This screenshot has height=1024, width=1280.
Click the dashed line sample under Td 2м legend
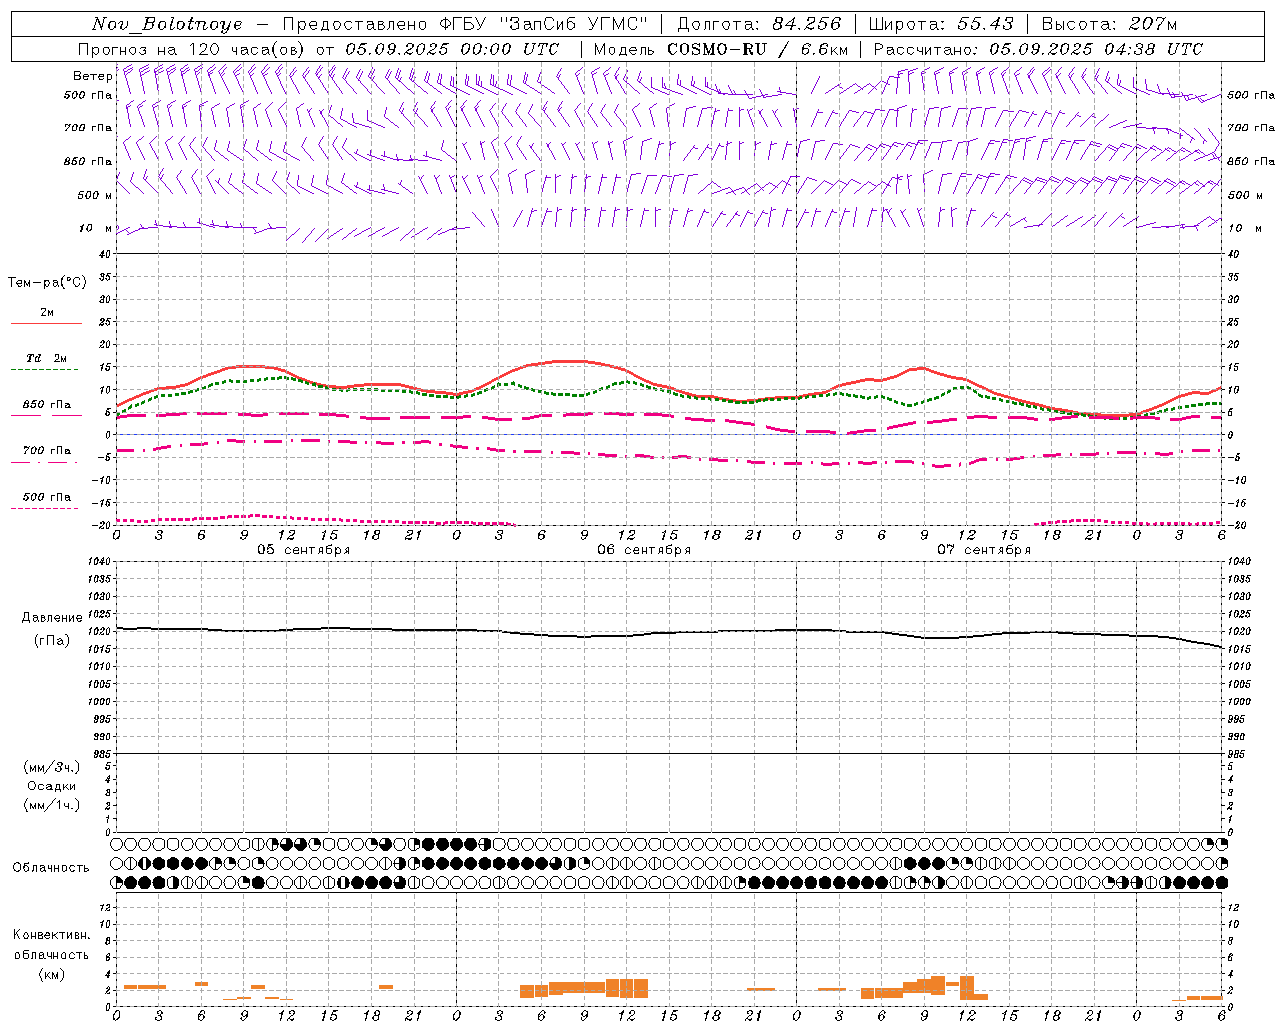click(x=46, y=370)
